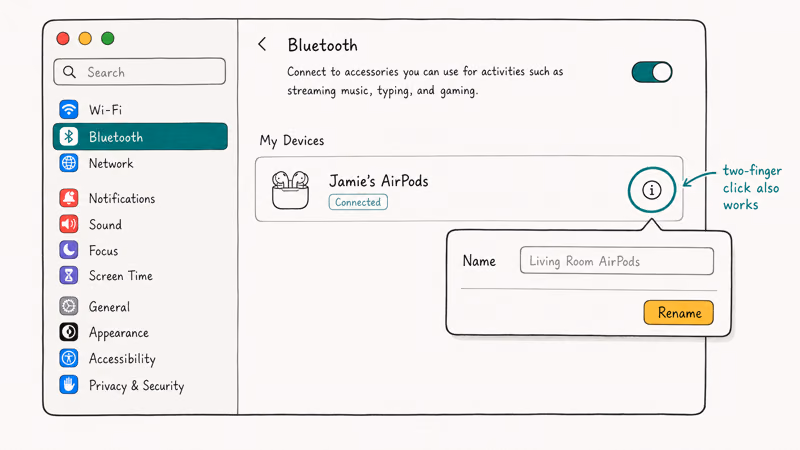Viewport: 800px width, 450px height.
Task: Click the Bluetooth symbol icon in sidebar
Action: click(69, 136)
